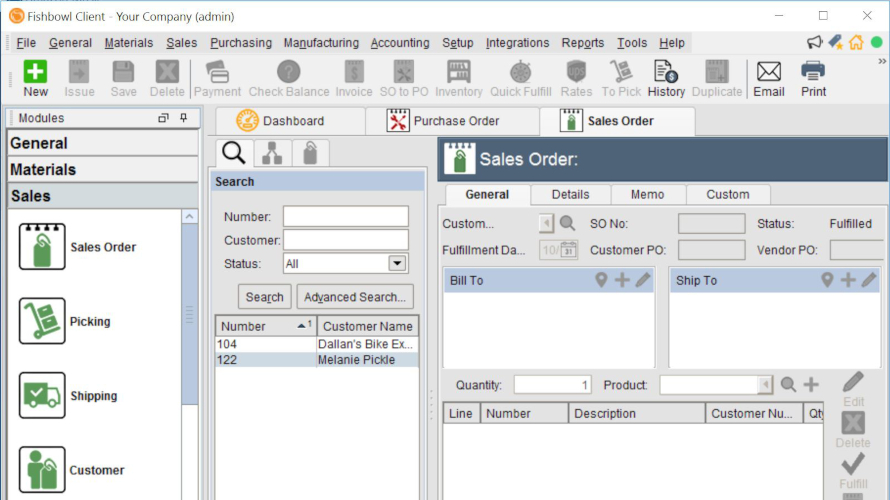Open the Fulfillment Date calendar picker
Screen dimensions: 890x500
569,250
